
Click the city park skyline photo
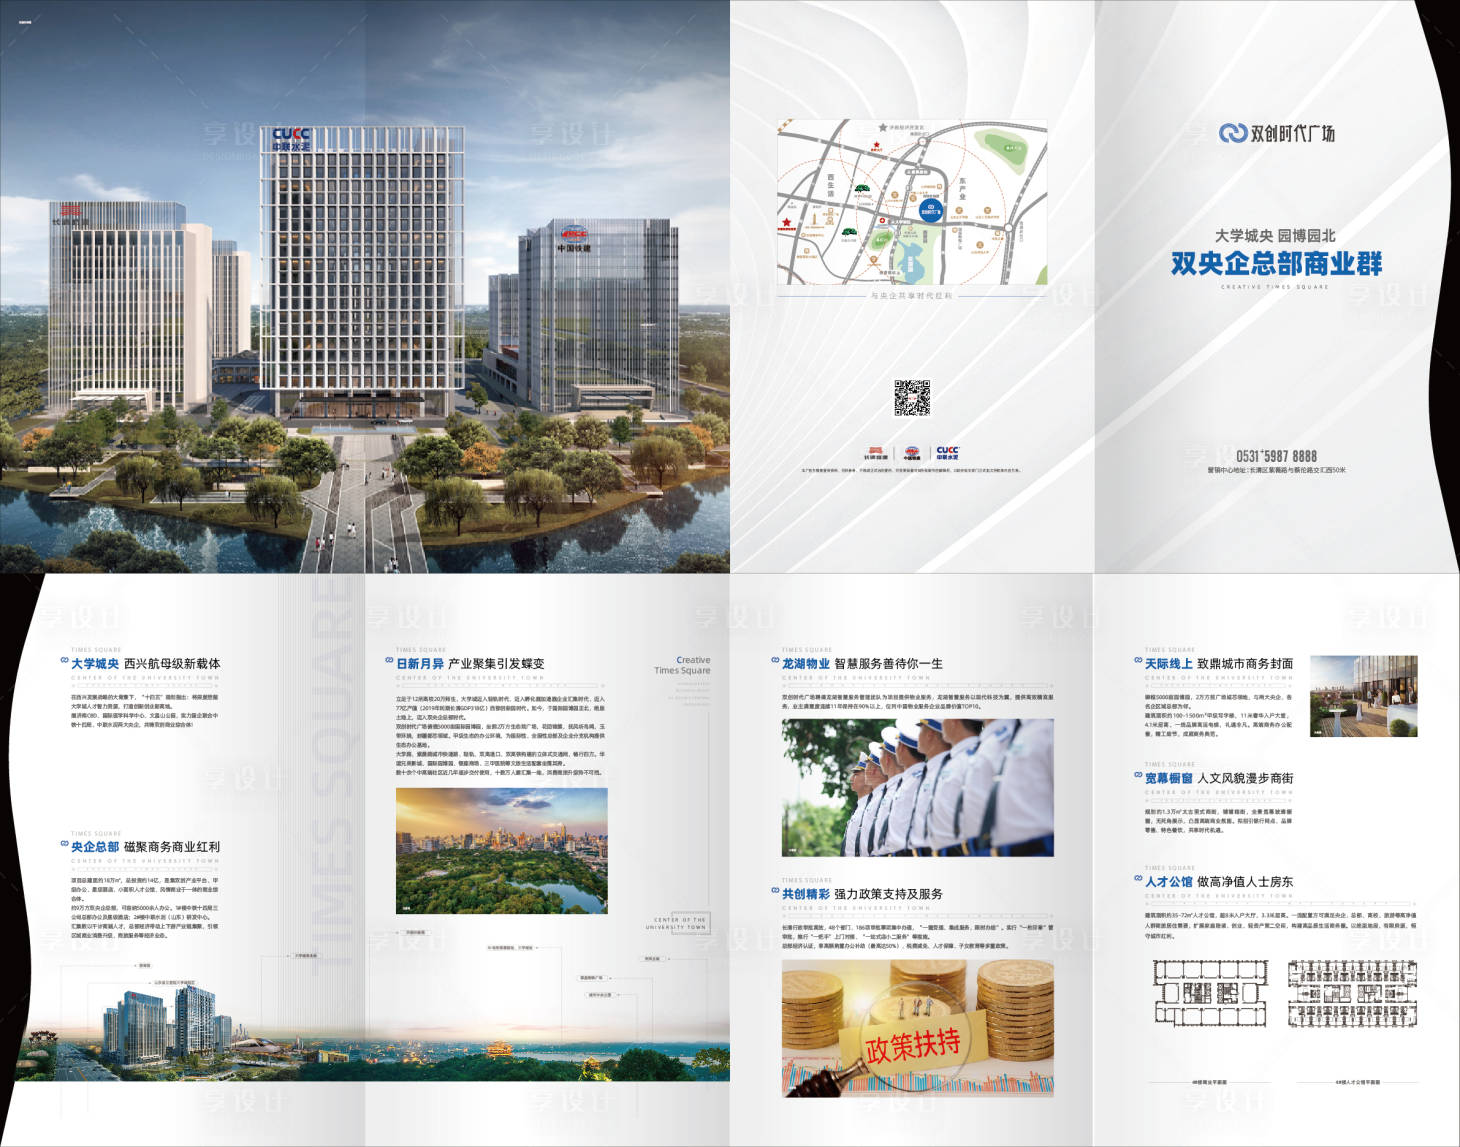501,851
